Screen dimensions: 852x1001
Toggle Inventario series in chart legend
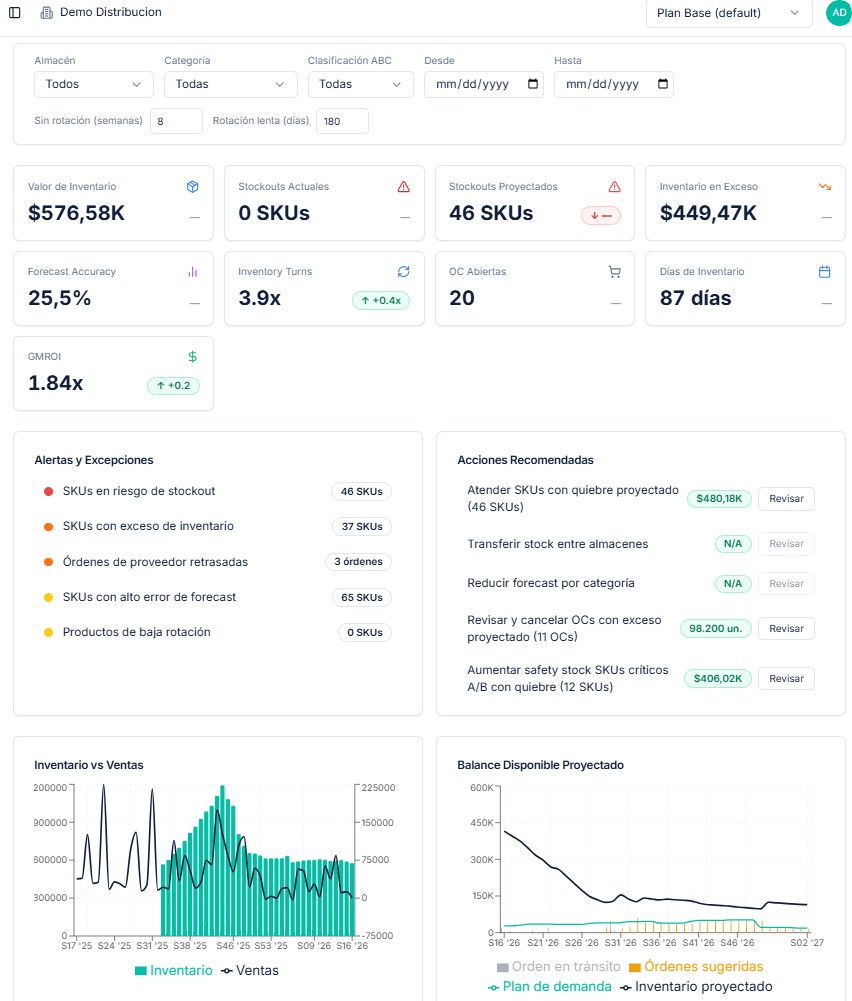point(174,970)
